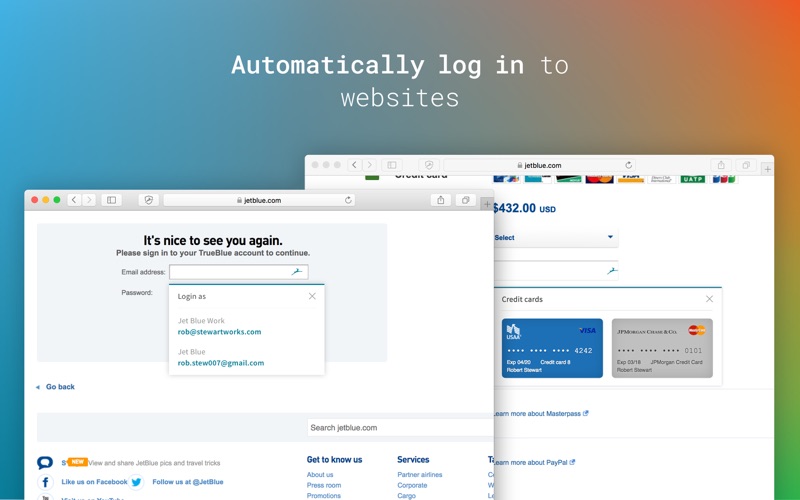
Task: Click the Email address input field
Action: pos(239,272)
